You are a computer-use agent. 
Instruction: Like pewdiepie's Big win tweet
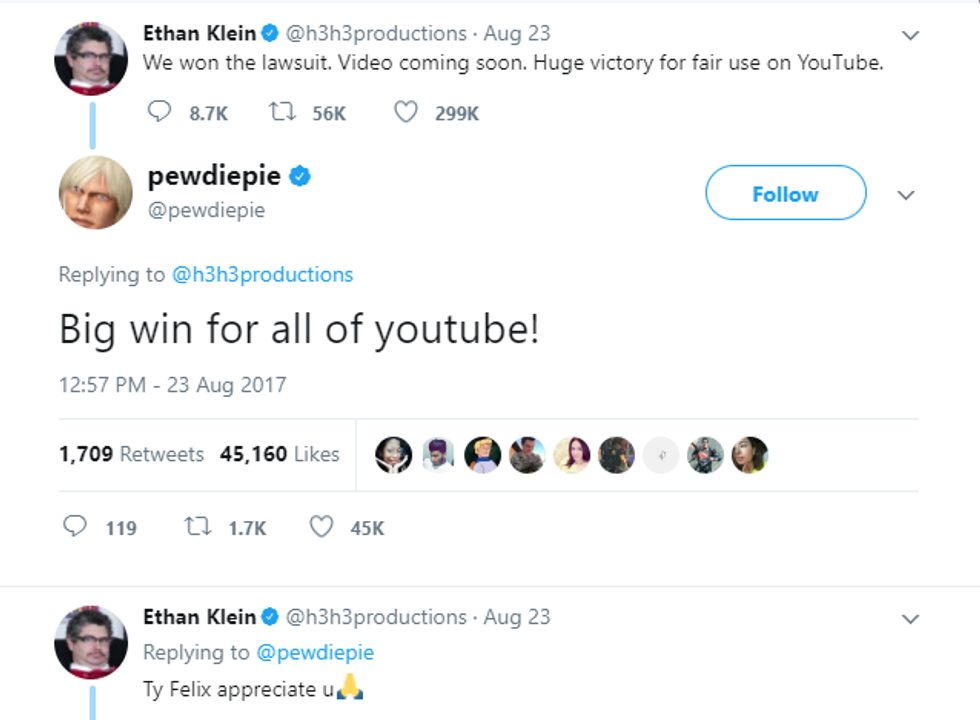(321, 527)
